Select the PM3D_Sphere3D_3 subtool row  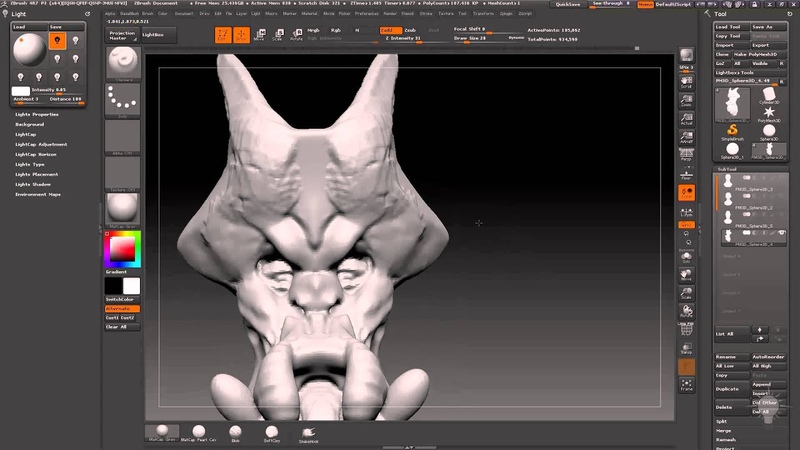[x=753, y=183]
